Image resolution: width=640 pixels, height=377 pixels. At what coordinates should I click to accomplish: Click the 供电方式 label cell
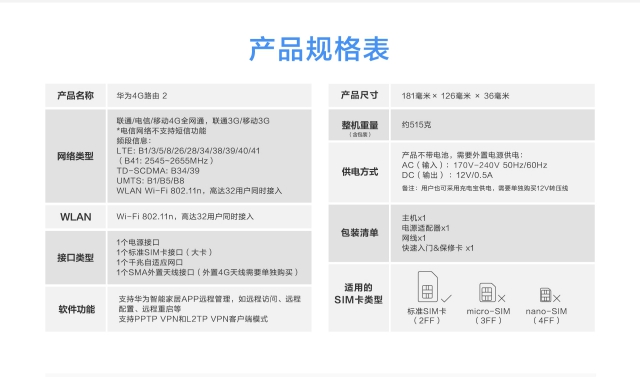[x=359, y=172]
